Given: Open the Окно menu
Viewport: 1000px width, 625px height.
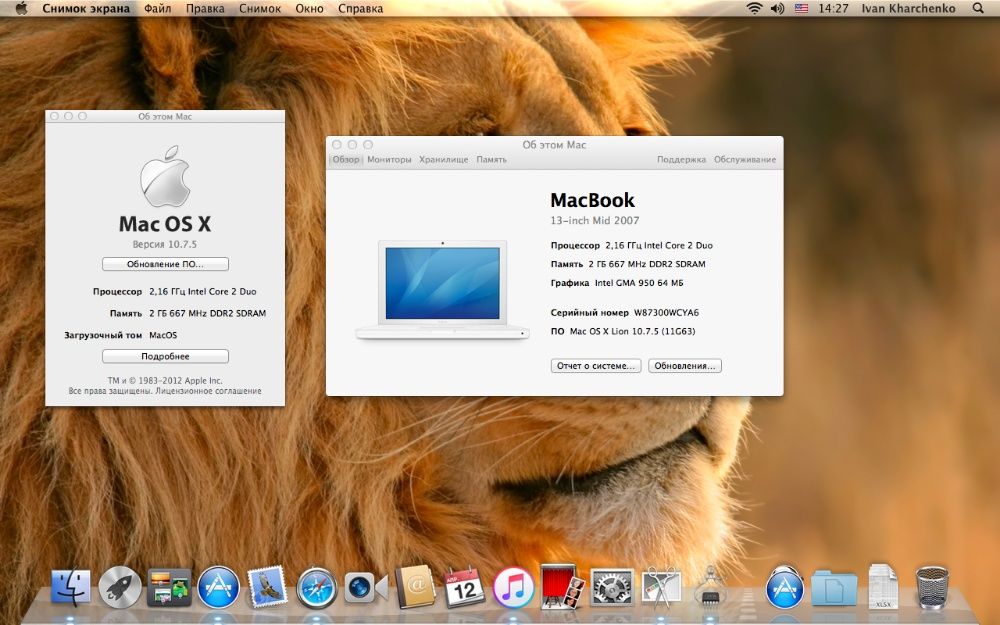Looking at the screenshot, I should (x=309, y=8).
